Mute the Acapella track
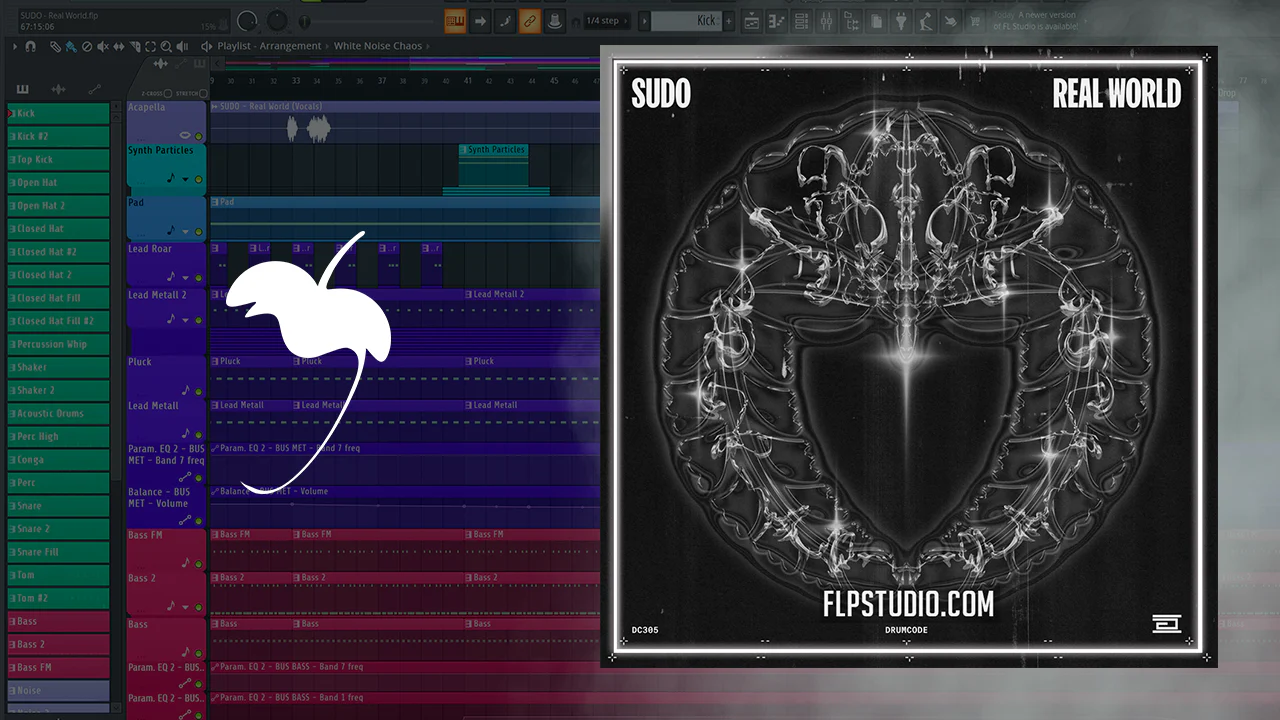The image size is (1280, 720). 199,136
